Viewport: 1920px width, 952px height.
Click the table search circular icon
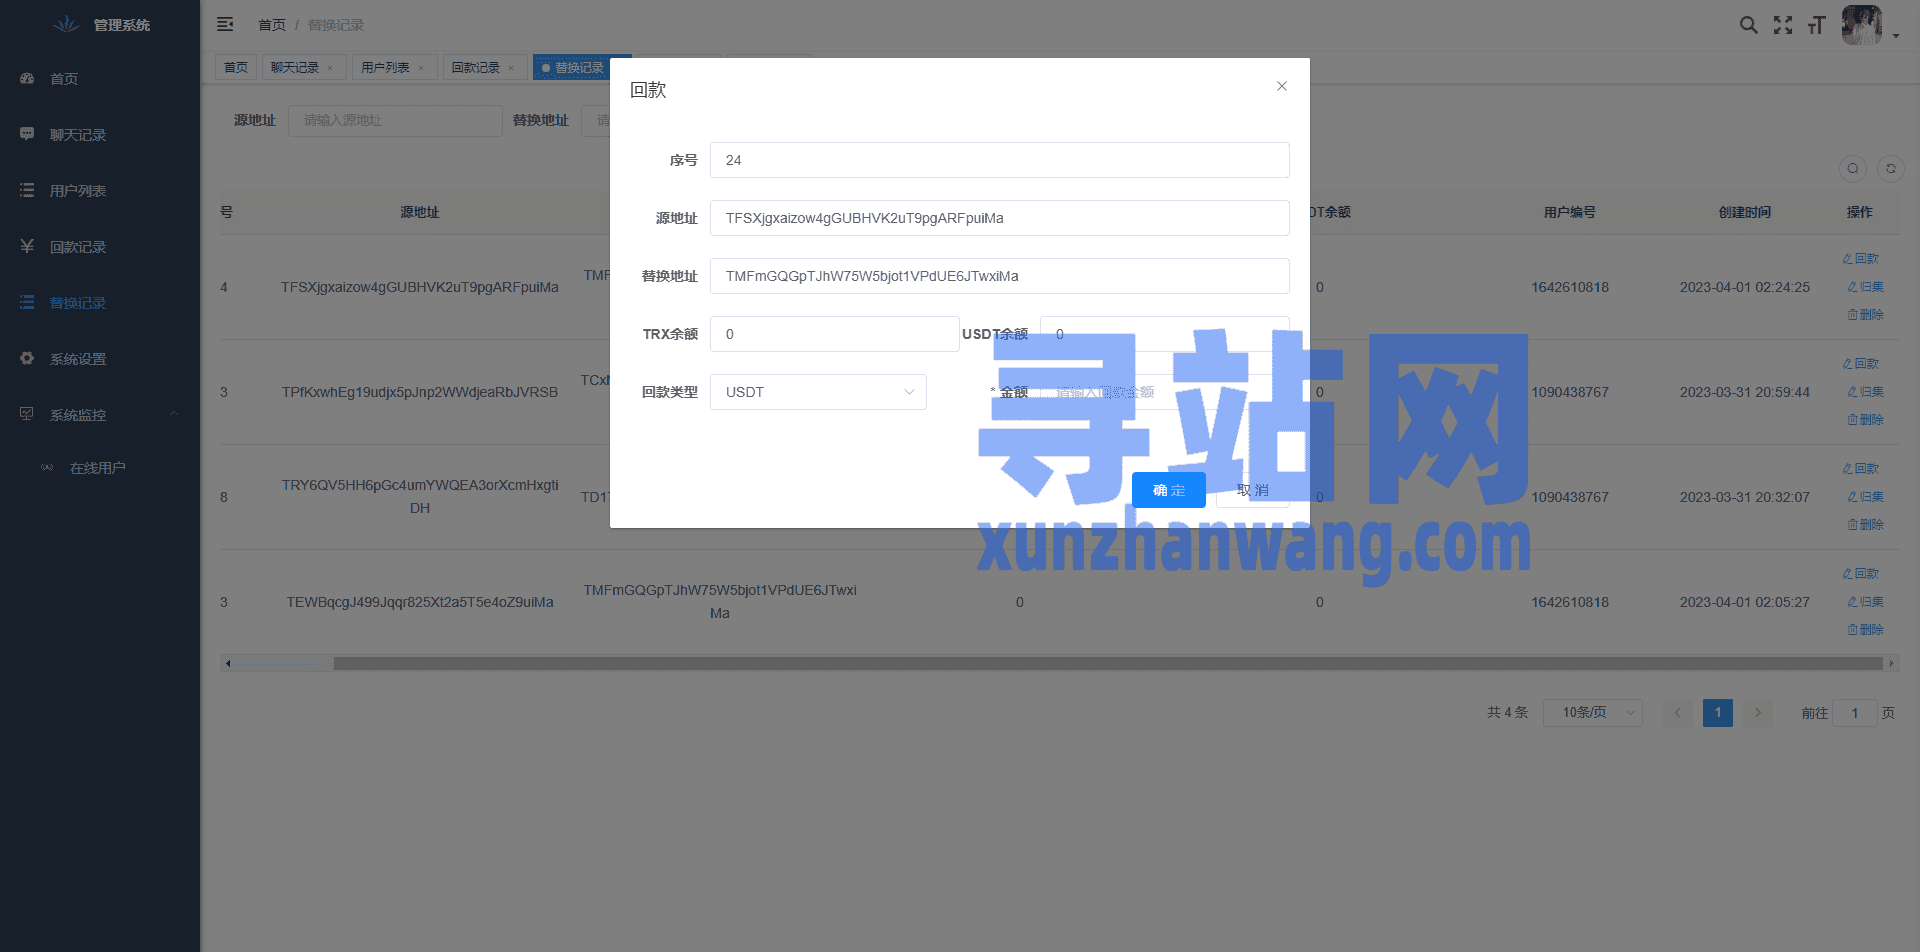click(x=1852, y=169)
